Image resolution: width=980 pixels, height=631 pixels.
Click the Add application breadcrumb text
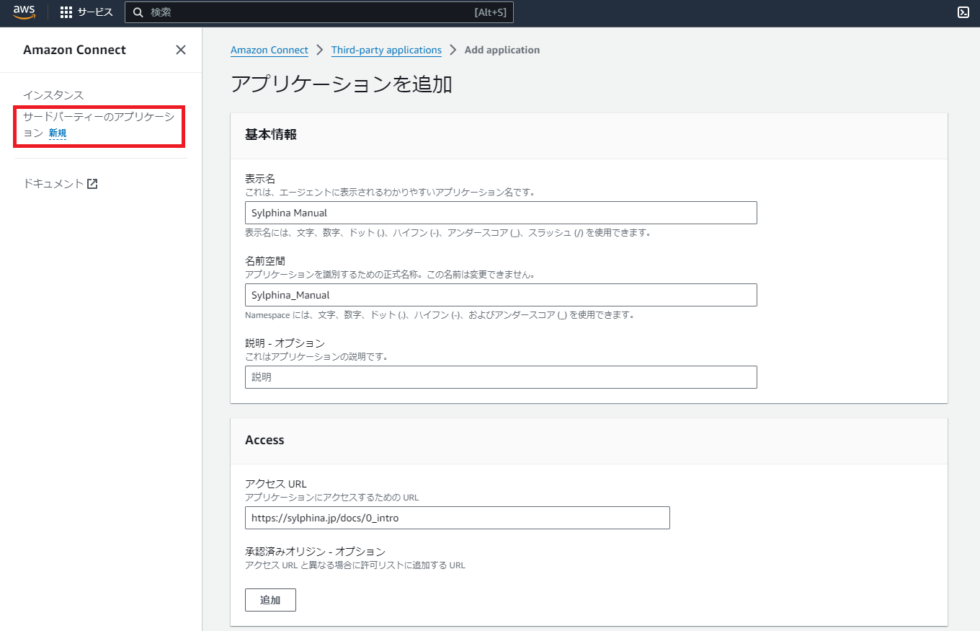[502, 49]
